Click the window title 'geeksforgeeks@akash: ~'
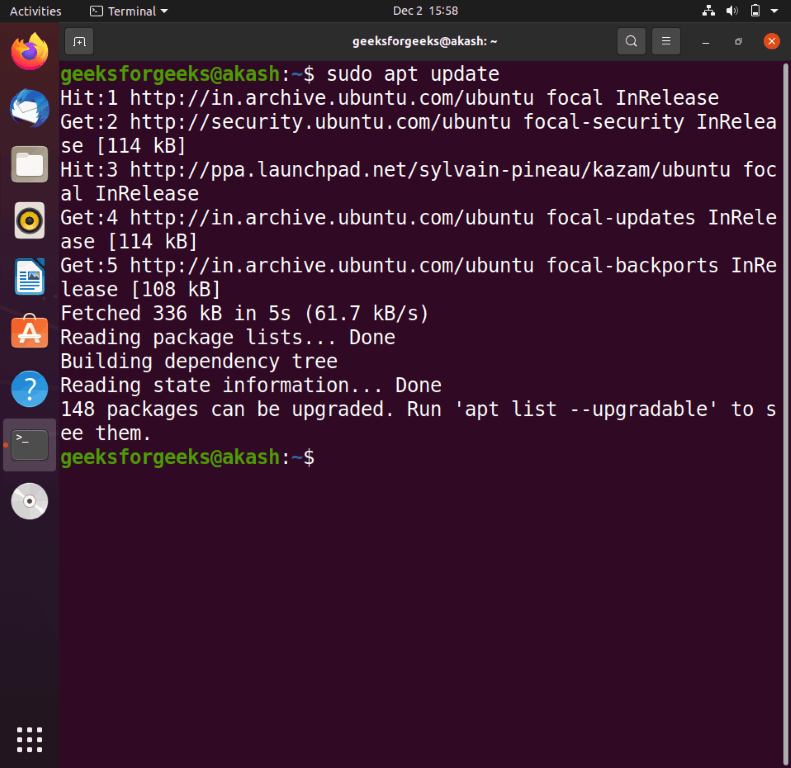Viewport: 791px width, 768px height. 425,41
